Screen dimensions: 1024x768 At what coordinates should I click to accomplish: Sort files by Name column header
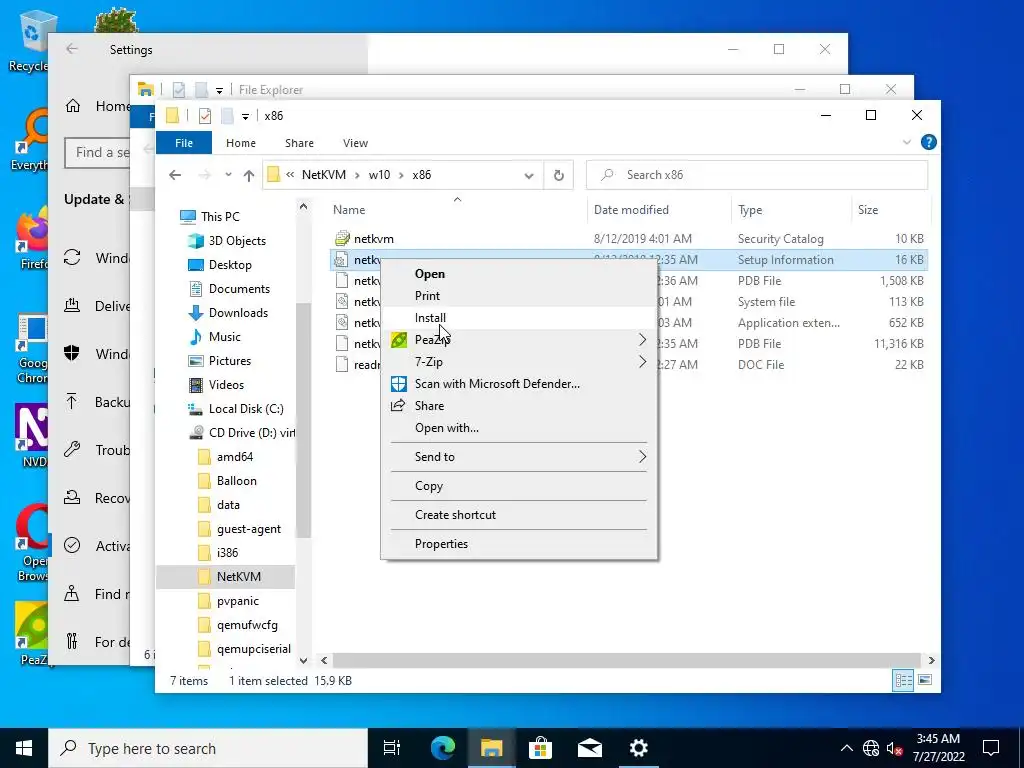click(x=349, y=210)
